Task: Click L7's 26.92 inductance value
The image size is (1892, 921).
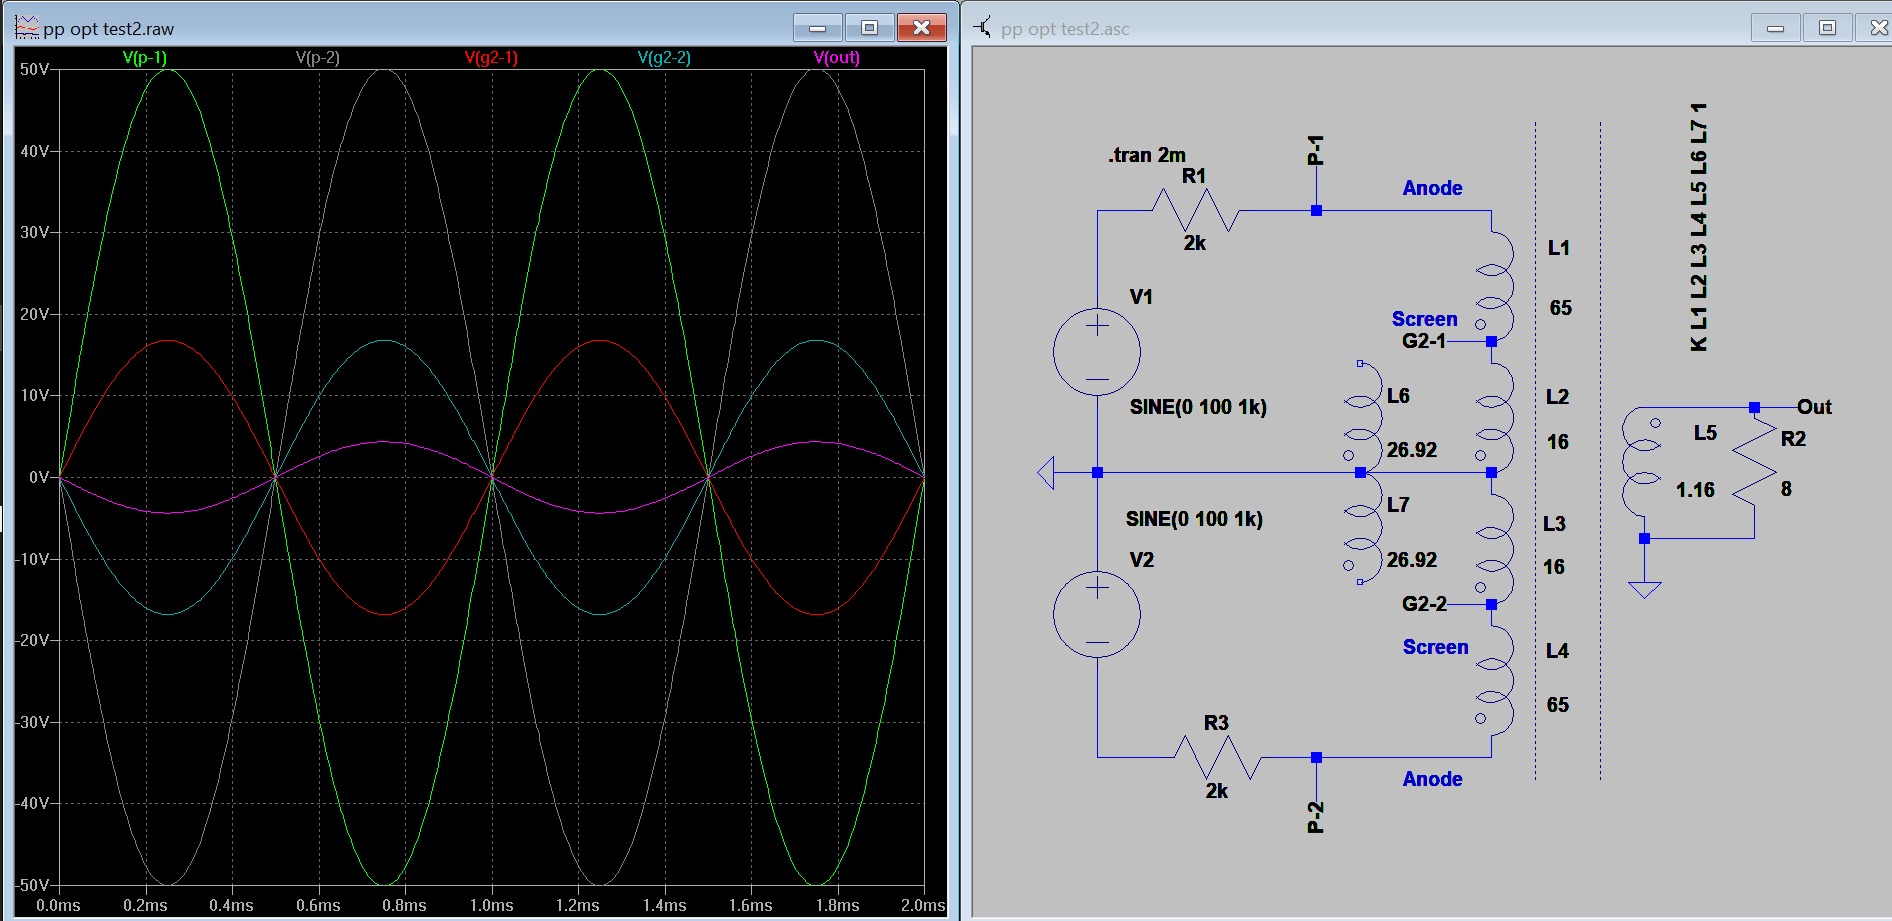Action: [x=1412, y=560]
